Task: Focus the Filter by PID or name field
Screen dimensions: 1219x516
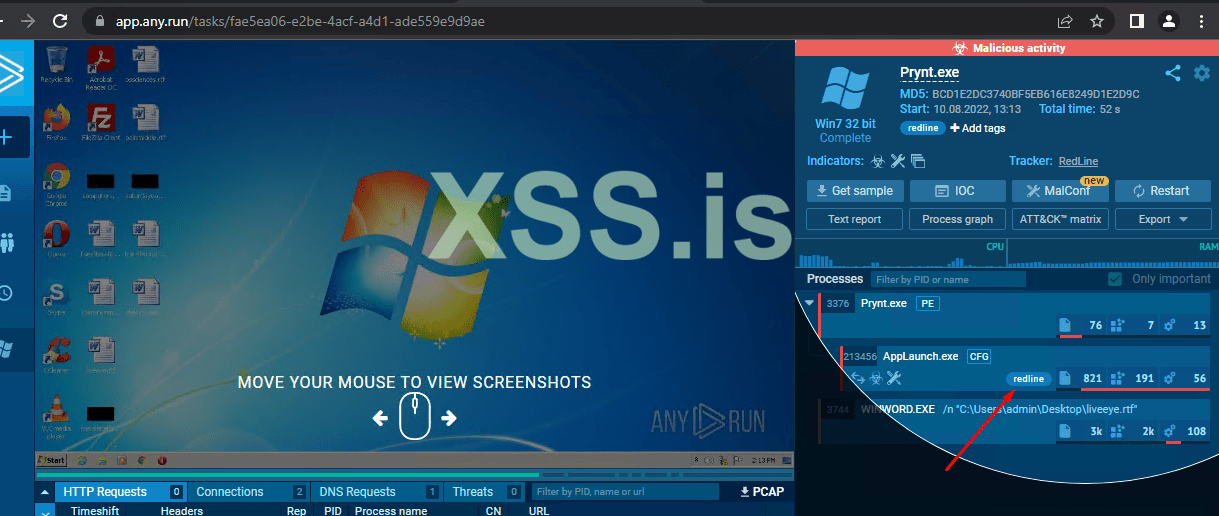Action: coord(947,279)
